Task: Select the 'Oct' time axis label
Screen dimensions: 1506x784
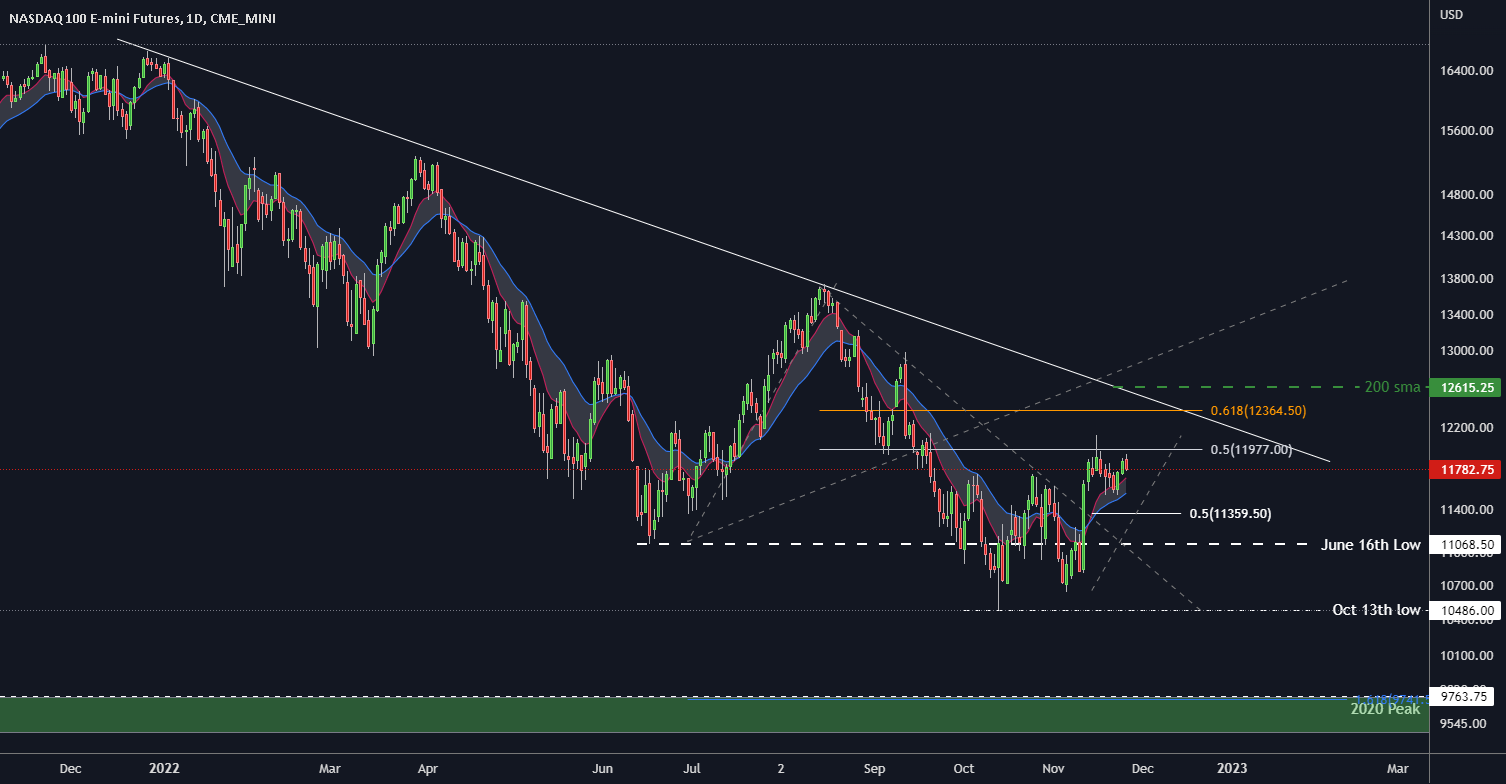Action: click(964, 769)
